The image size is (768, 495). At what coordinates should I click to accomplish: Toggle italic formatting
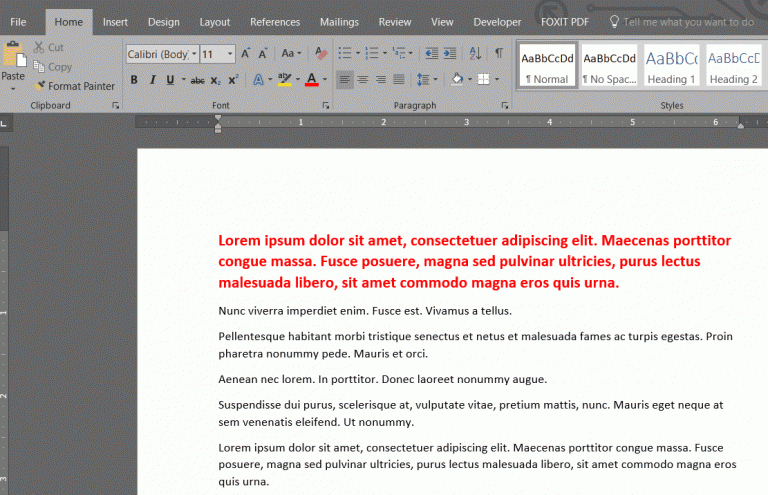pos(152,80)
